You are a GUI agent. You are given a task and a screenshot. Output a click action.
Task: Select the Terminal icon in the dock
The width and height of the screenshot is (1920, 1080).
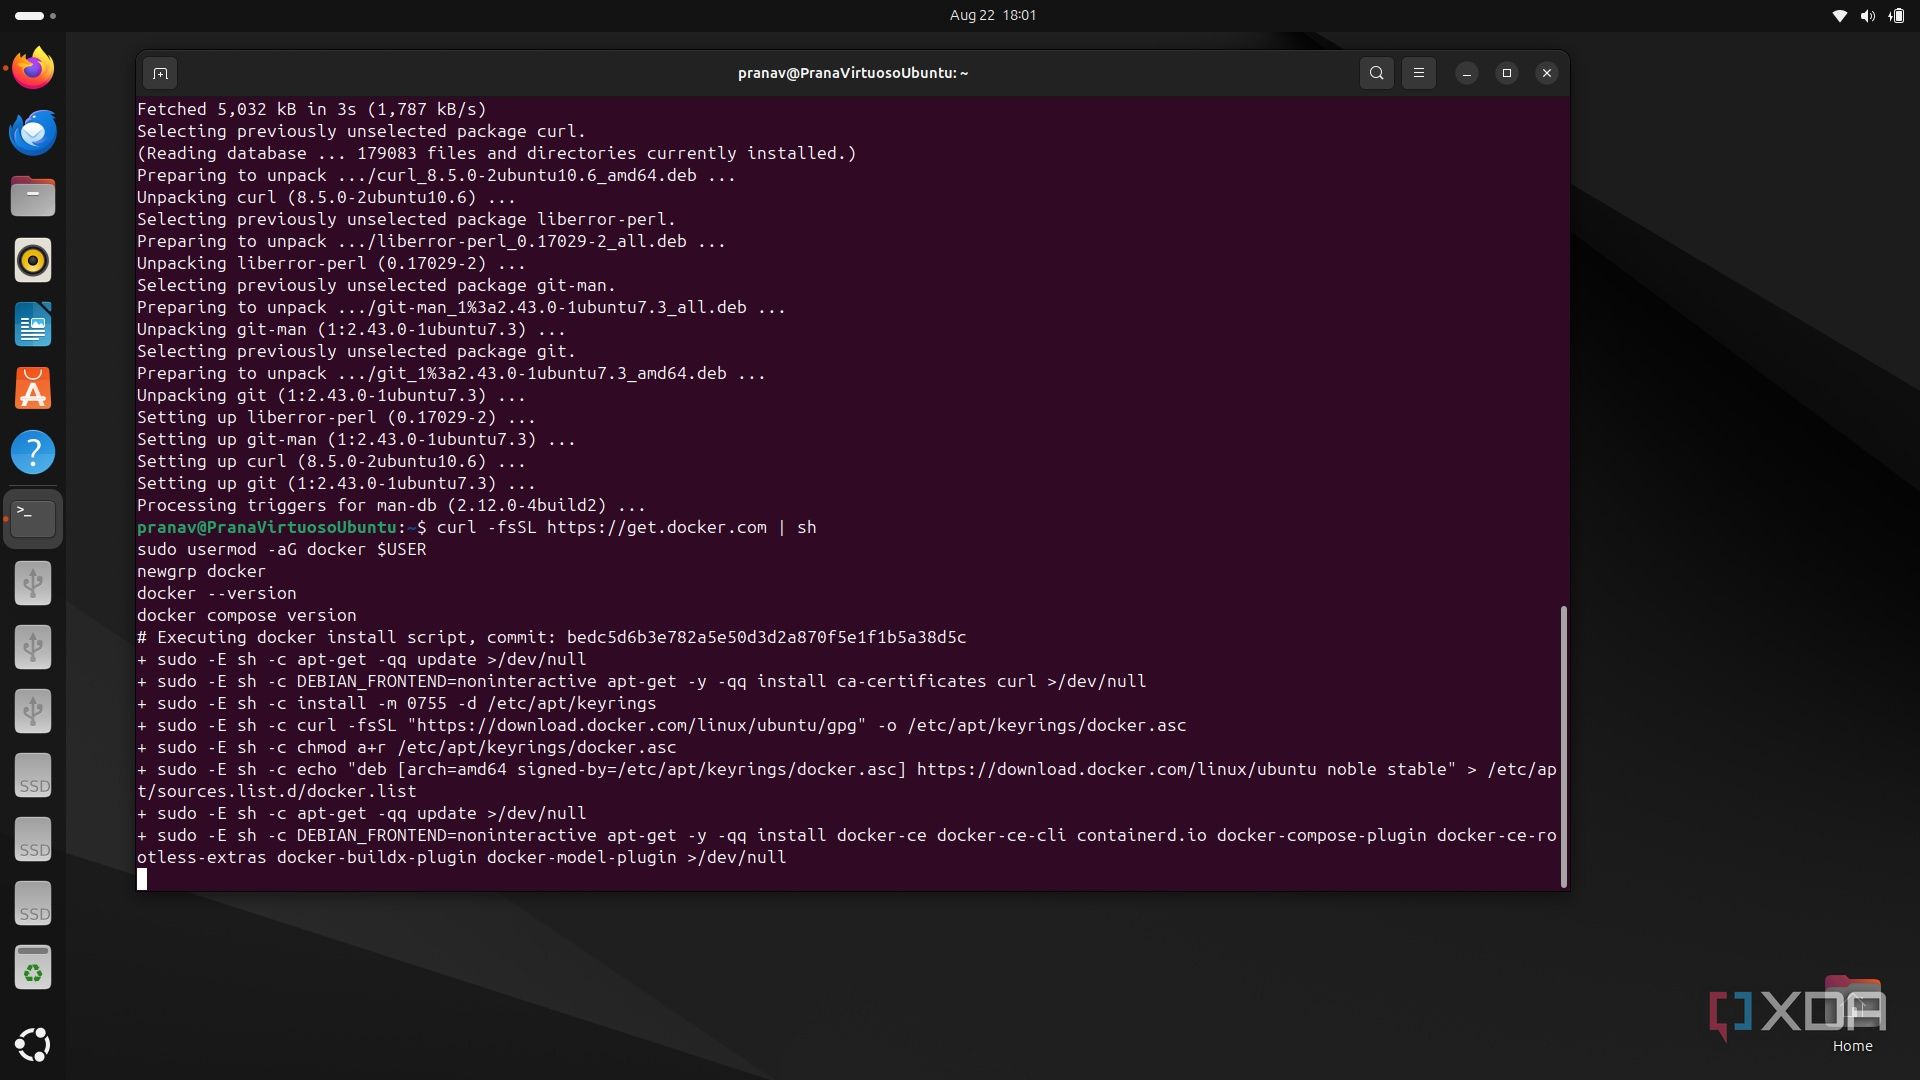[x=33, y=518]
